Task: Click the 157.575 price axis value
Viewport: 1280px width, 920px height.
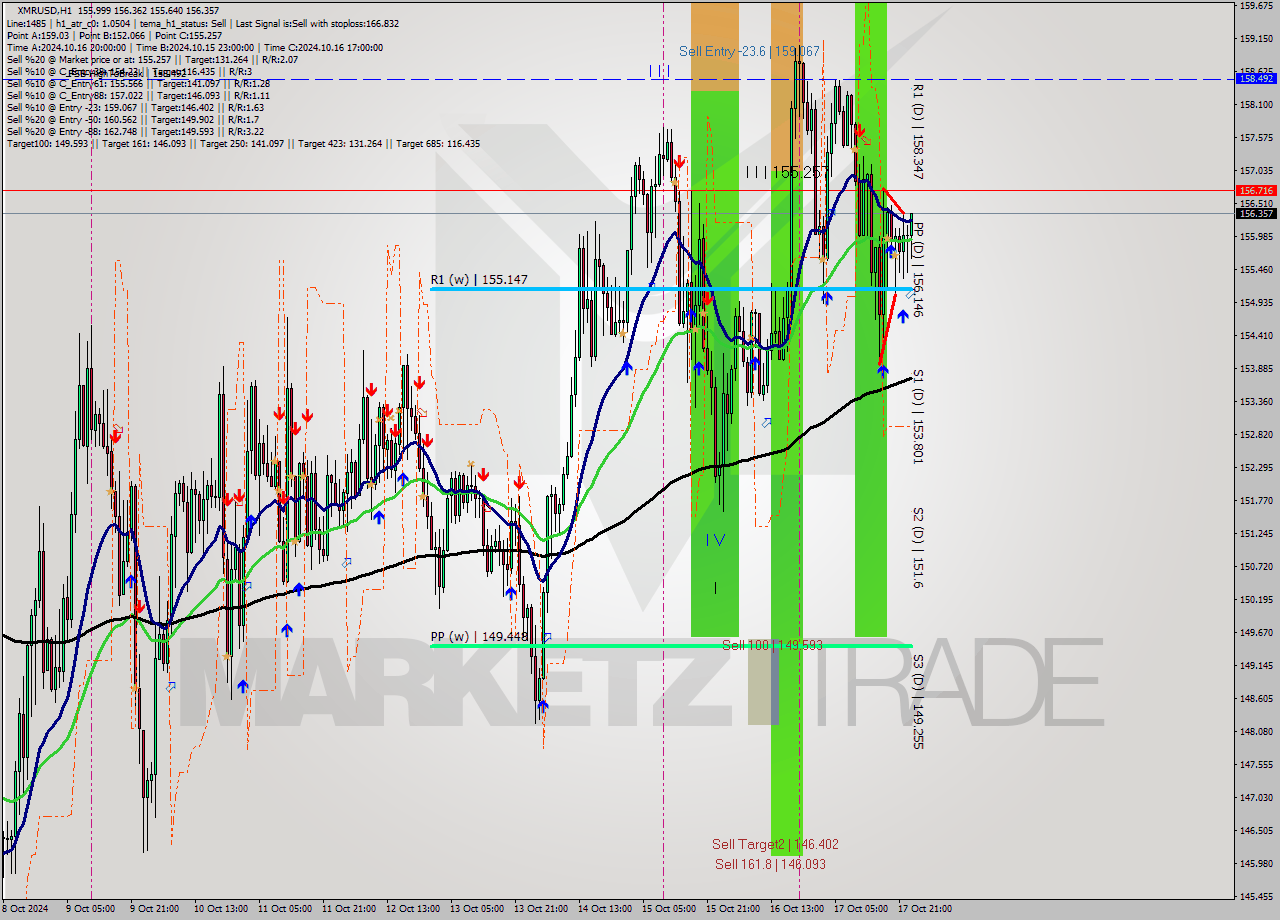Action: click(1256, 137)
